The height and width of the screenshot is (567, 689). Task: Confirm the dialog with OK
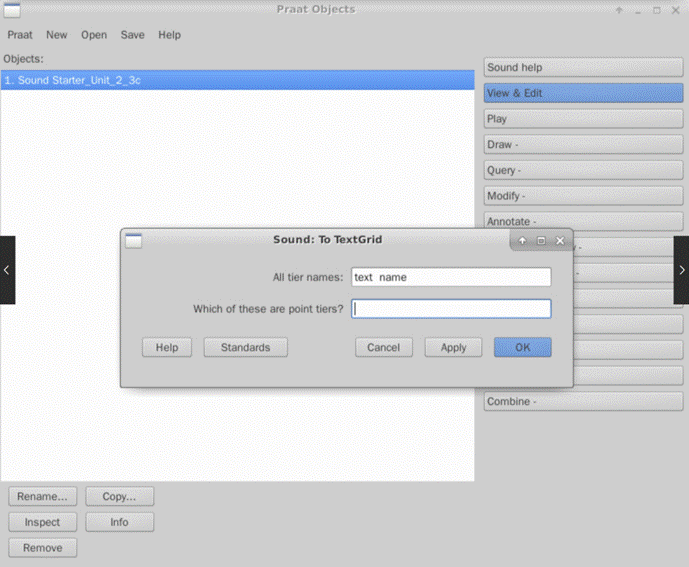(522, 347)
